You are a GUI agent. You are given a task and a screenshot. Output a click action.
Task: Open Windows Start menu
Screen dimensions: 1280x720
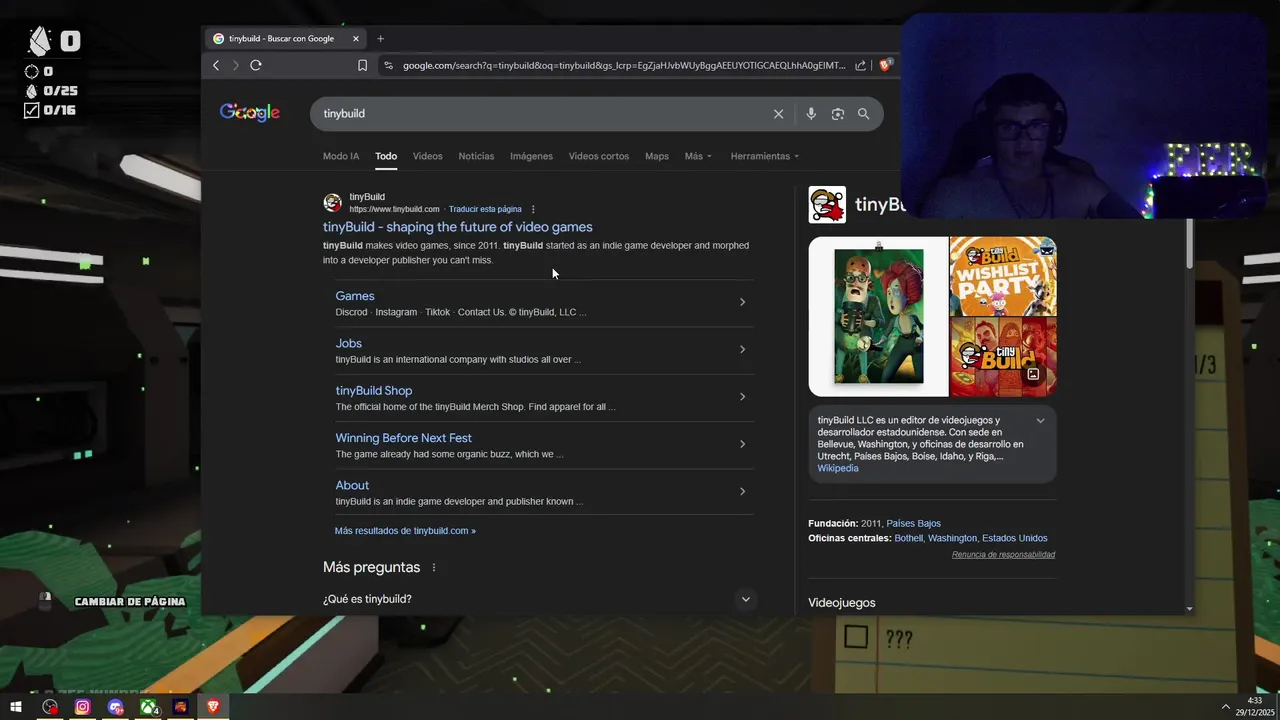coord(16,707)
